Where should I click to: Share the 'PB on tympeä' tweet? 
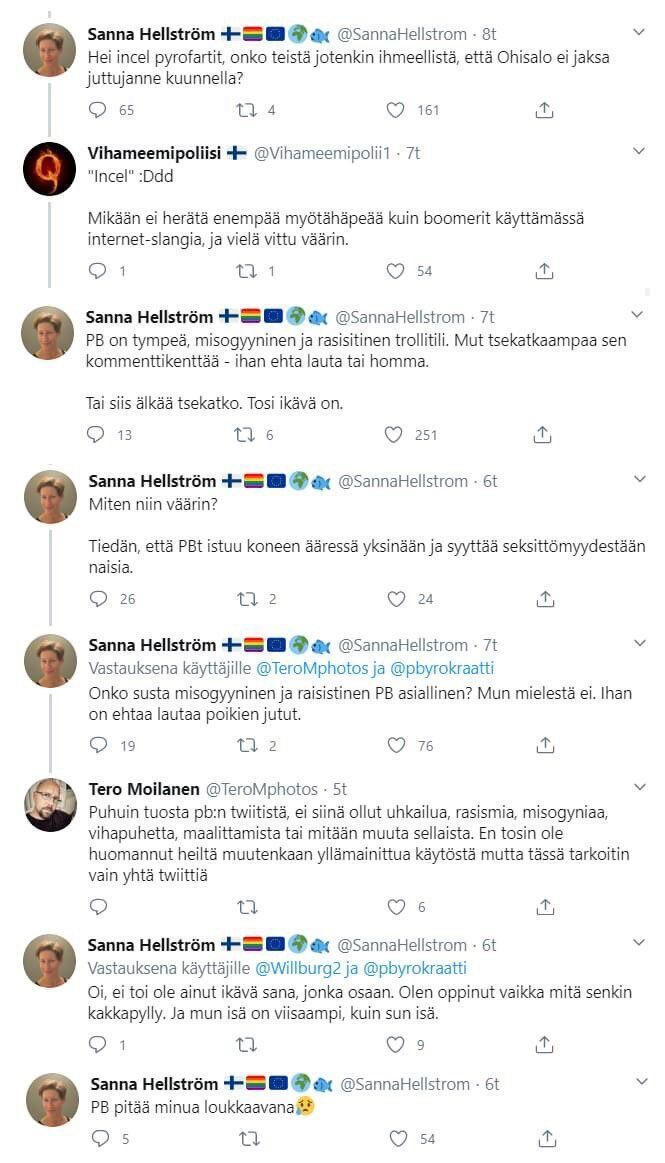click(x=544, y=435)
